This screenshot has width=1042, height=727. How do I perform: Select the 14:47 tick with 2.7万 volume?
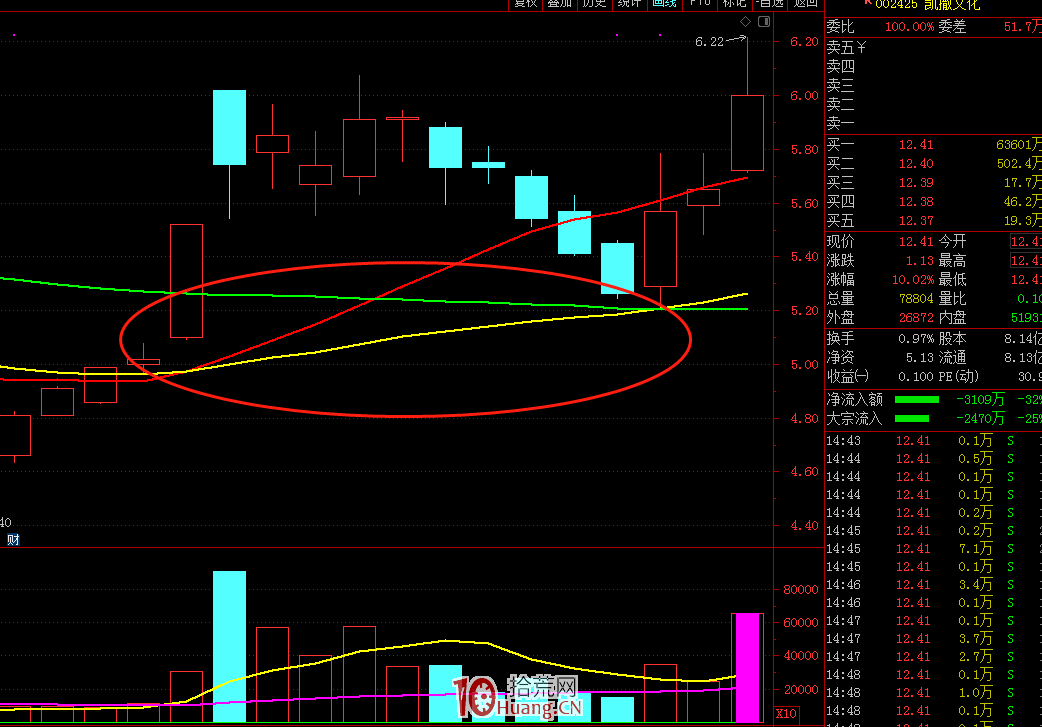(x=933, y=657)
